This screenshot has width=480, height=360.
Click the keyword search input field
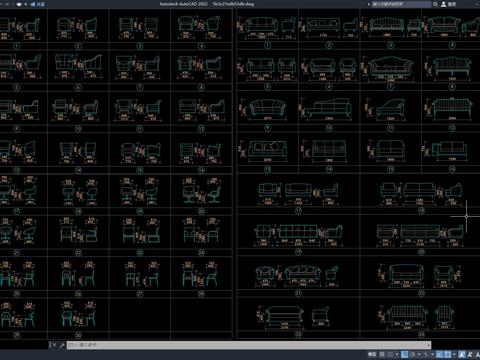tap(401, 4)
